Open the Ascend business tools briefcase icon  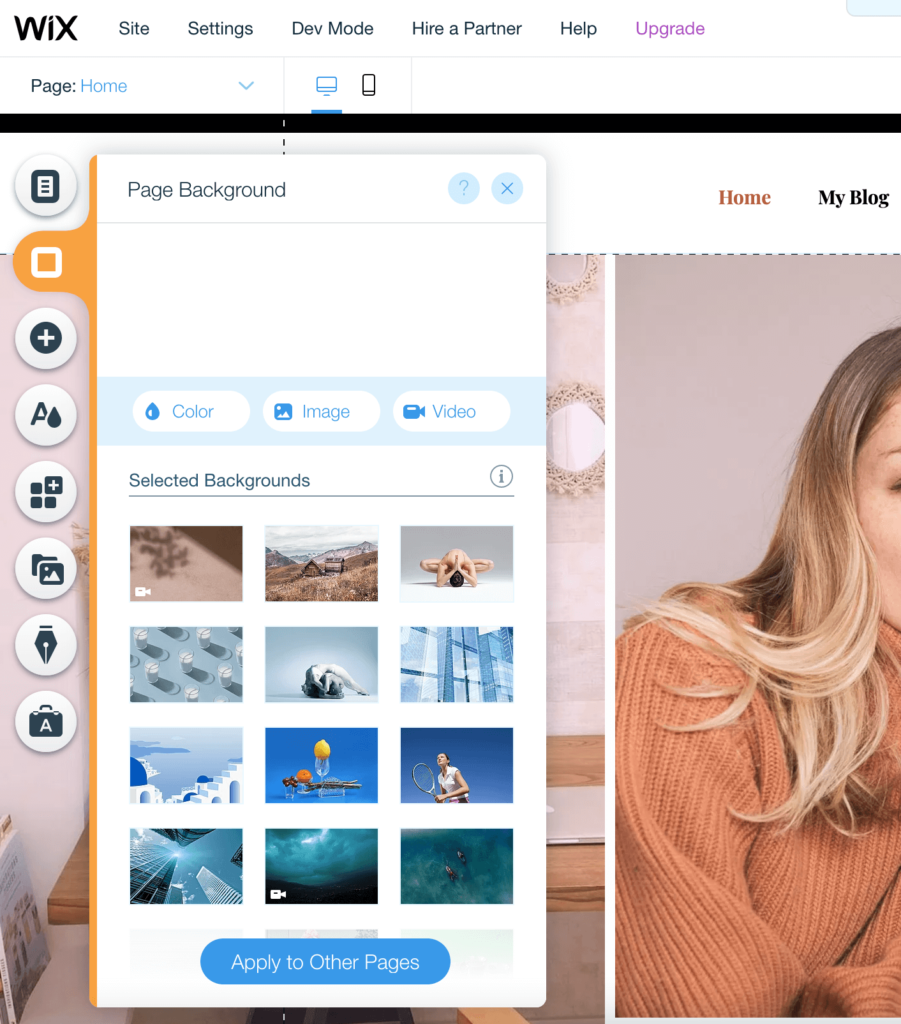click(46, 722)
